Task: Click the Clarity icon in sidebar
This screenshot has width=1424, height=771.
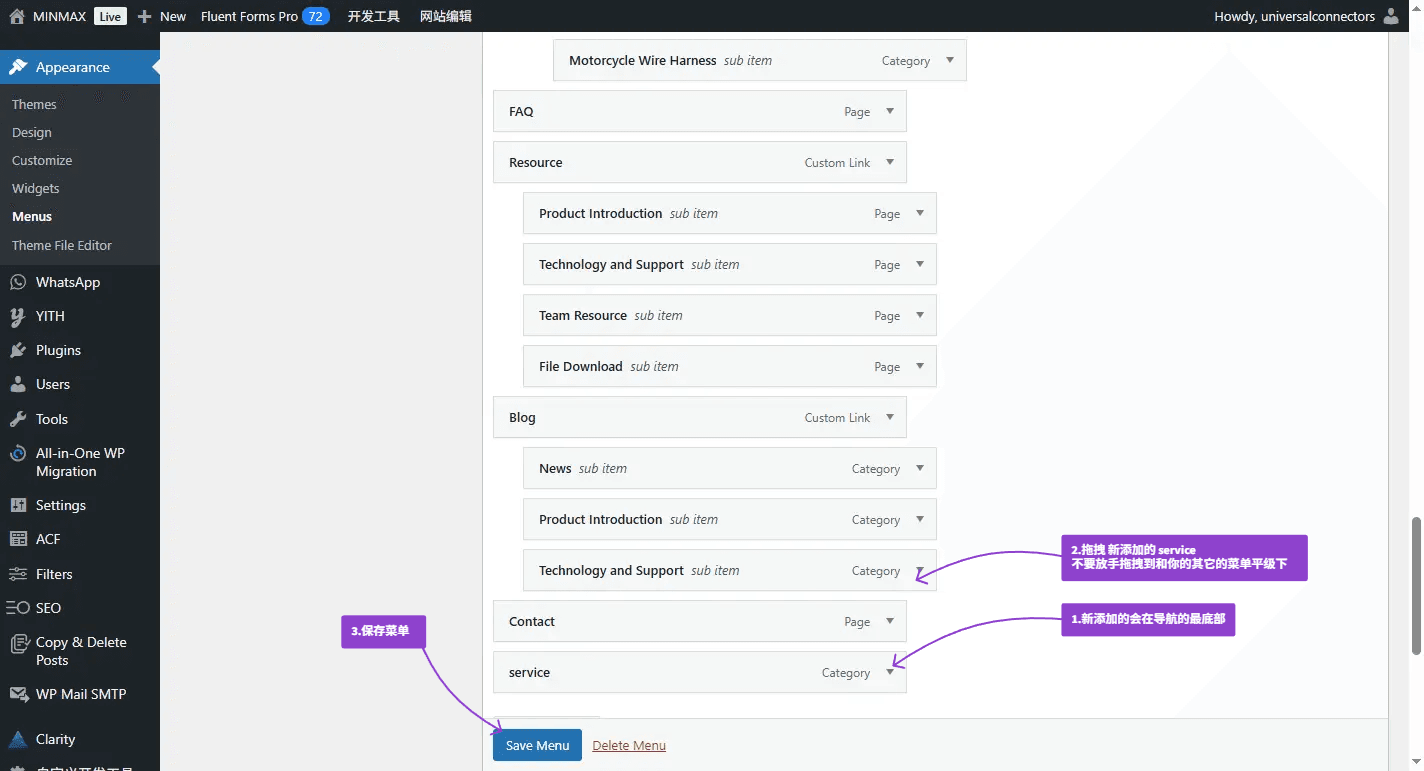Action: click(x=17, y=740)
